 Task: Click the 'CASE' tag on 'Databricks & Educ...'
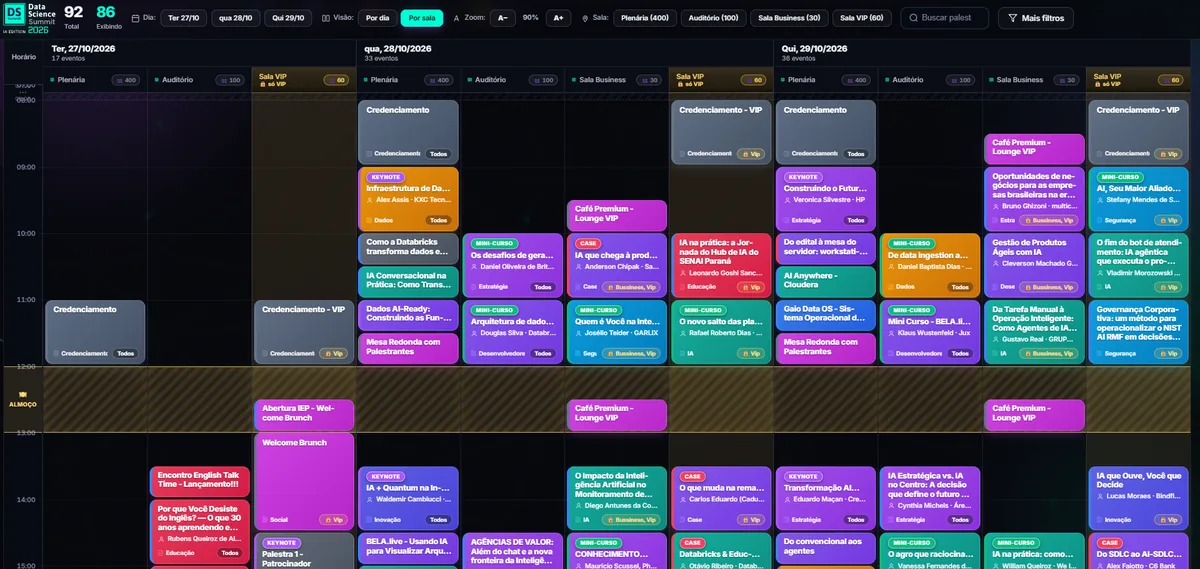click(692, 542)
